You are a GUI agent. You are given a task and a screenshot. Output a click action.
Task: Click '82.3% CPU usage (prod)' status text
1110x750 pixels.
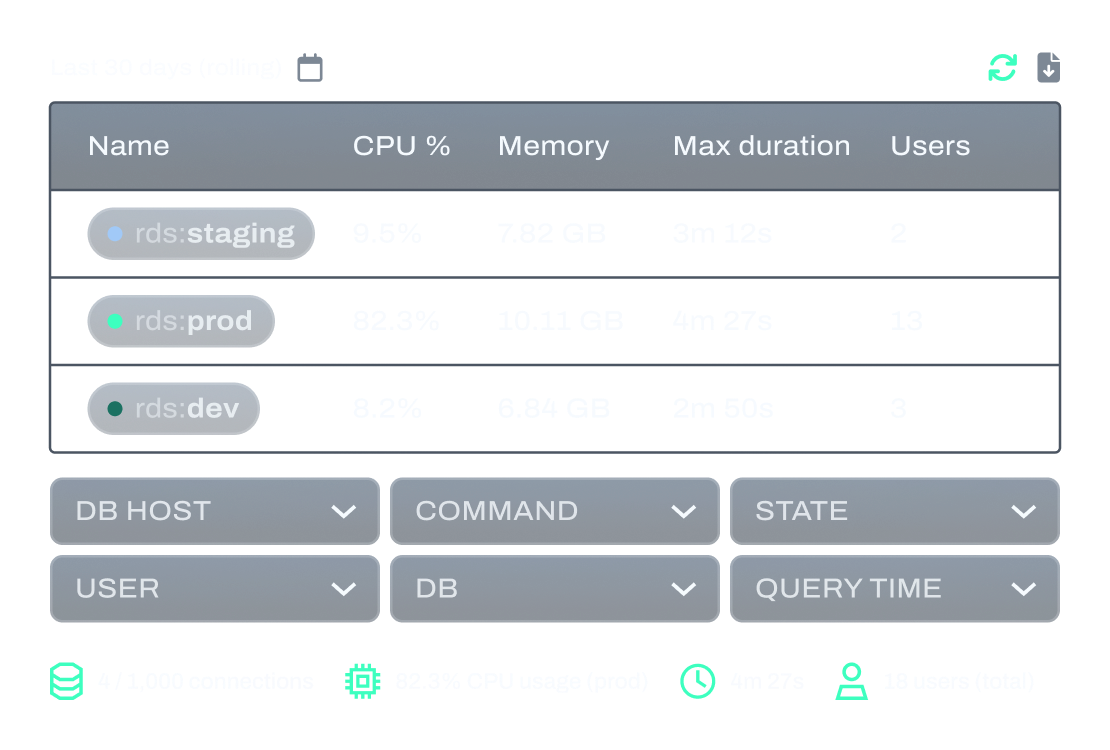point(522,681)
